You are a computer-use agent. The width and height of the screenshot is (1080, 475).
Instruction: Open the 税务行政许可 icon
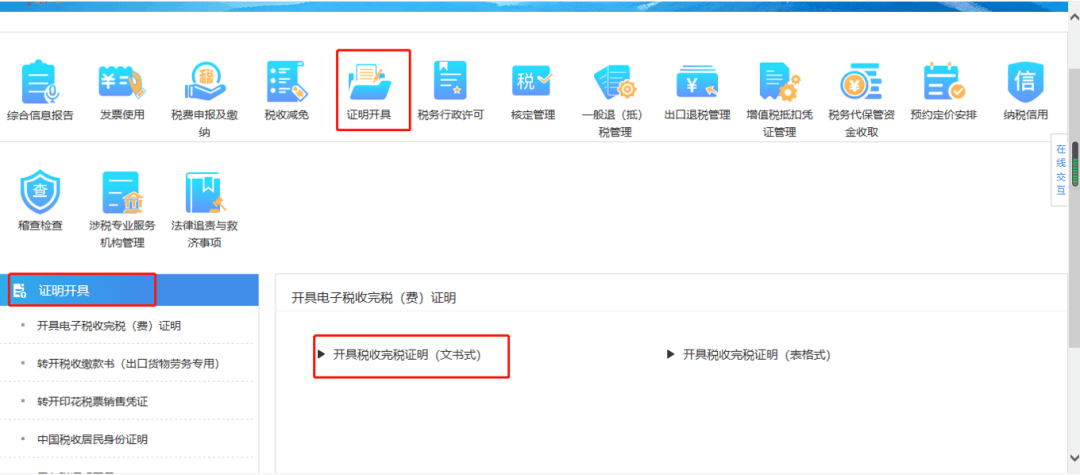[x=450, y=81]
